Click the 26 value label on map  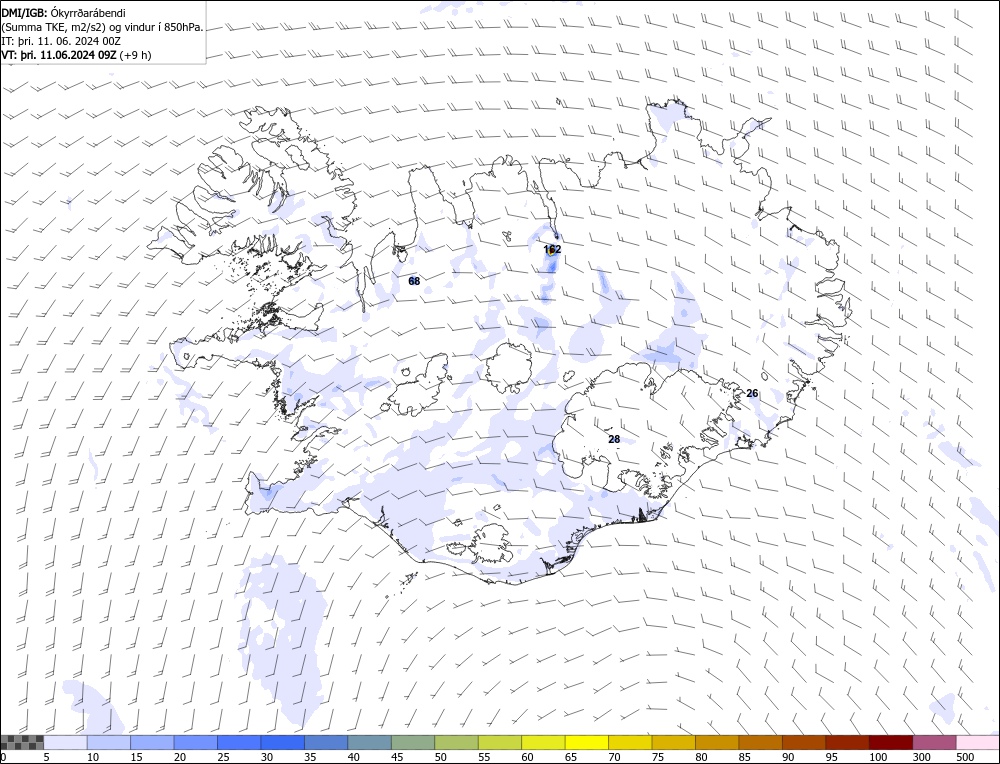point(753,393)
